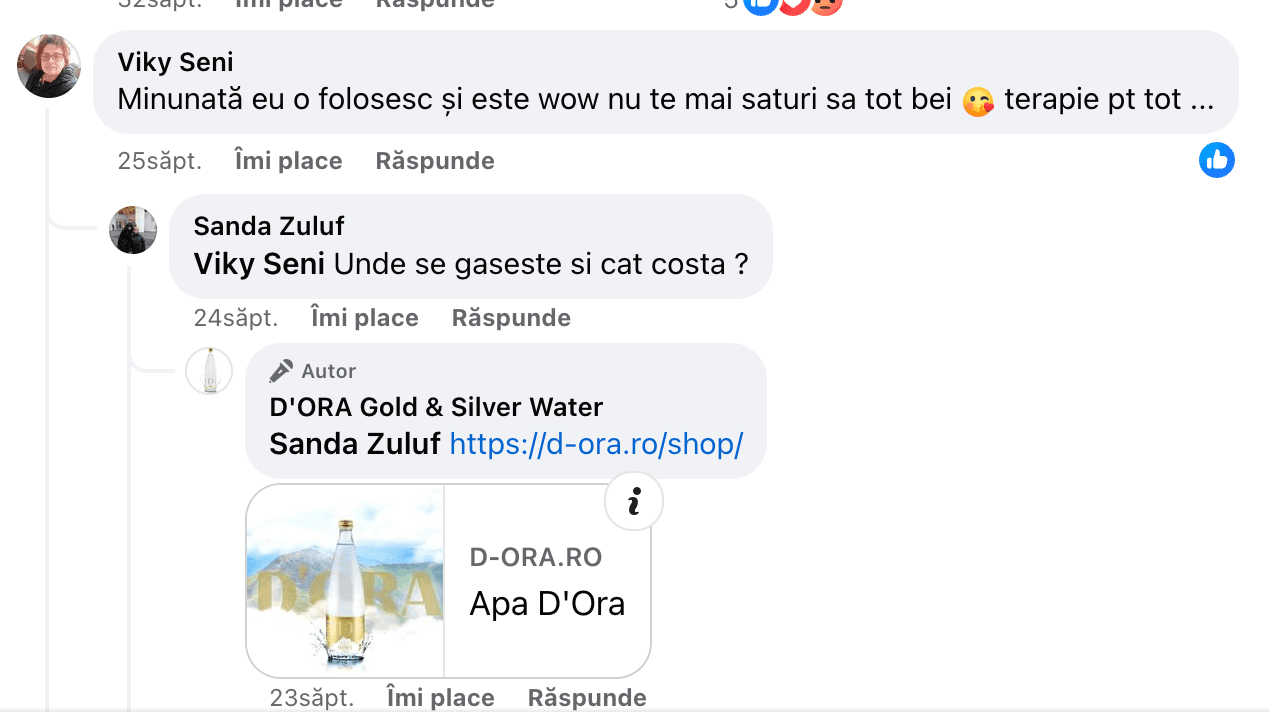Like Viky Seni's comment with Îmi place
The image size is (1270, 716).
coord(288,161)
